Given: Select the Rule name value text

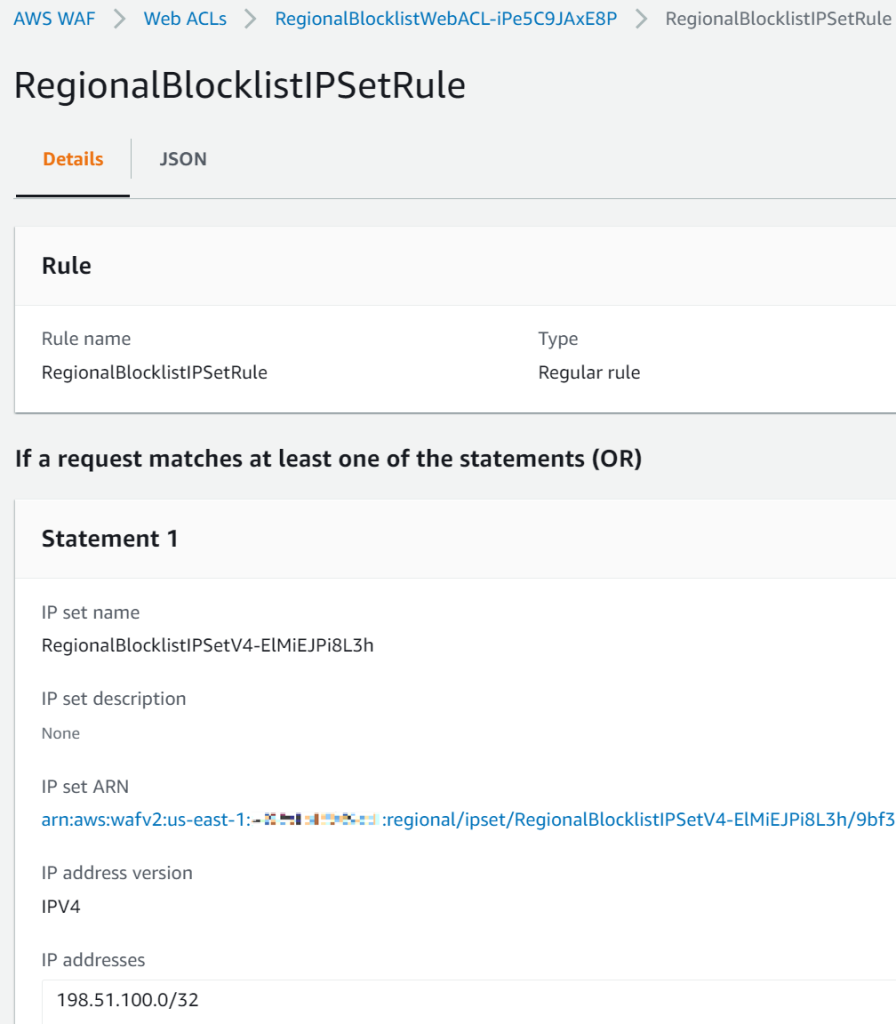Looking at the screenshot, I should pyautogui.click(x=154, y=372).
